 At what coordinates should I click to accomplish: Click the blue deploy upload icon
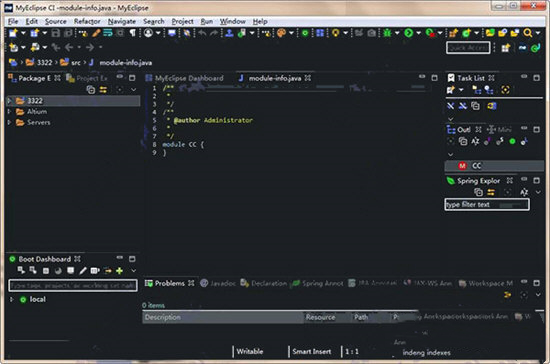[229, 33]
